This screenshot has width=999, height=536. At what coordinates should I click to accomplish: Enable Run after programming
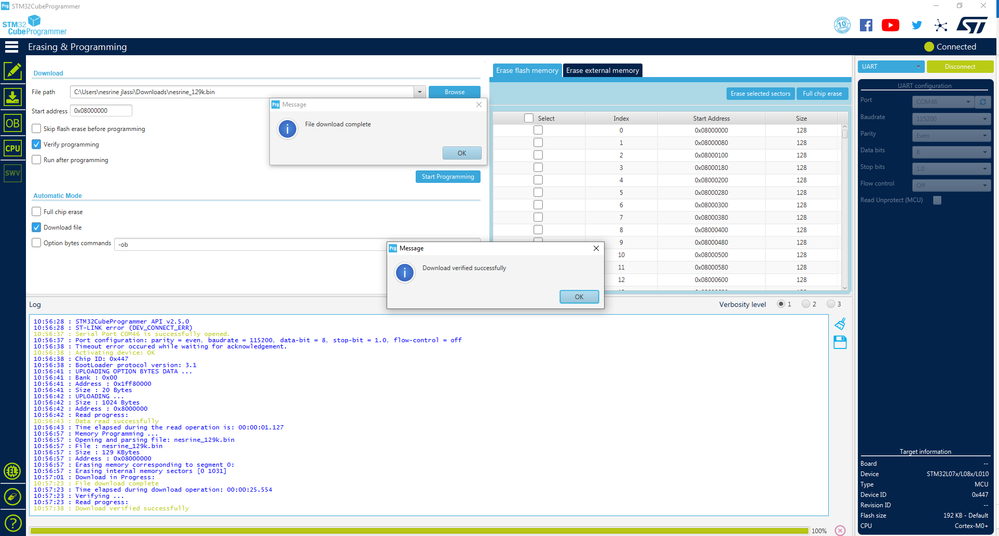click(36, 160)
